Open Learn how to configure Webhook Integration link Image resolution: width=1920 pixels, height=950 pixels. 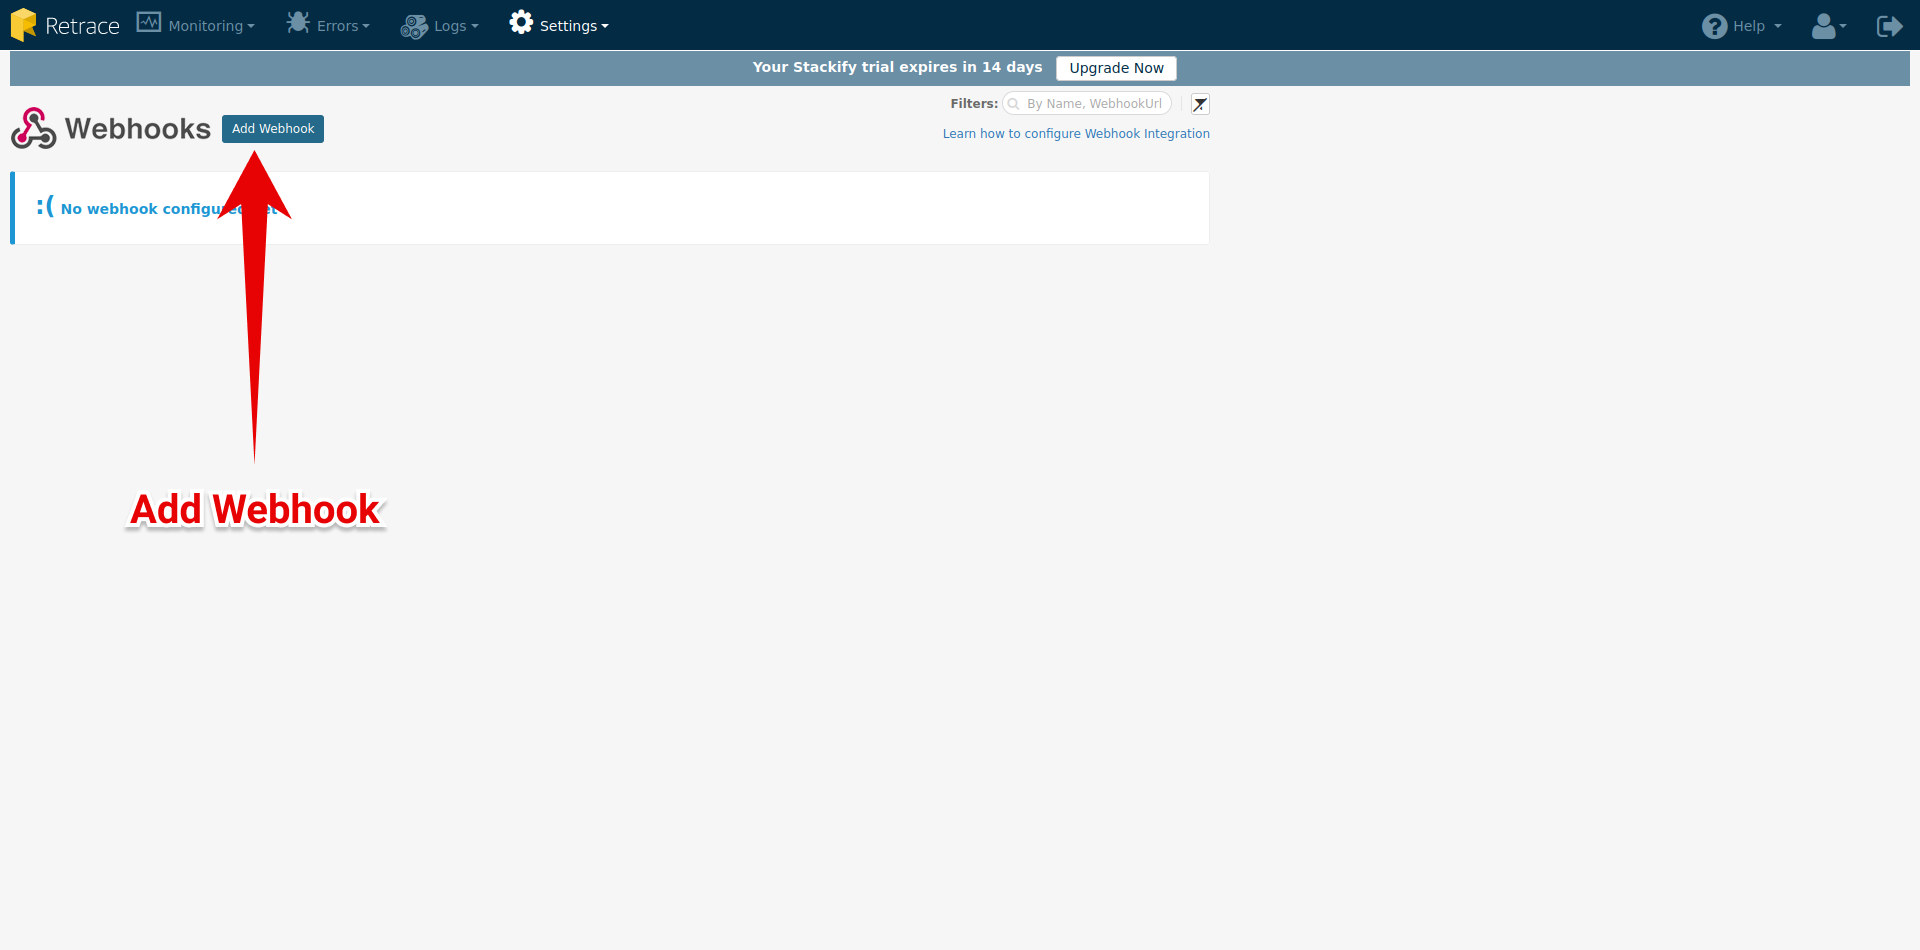(x=1076, y=134)
